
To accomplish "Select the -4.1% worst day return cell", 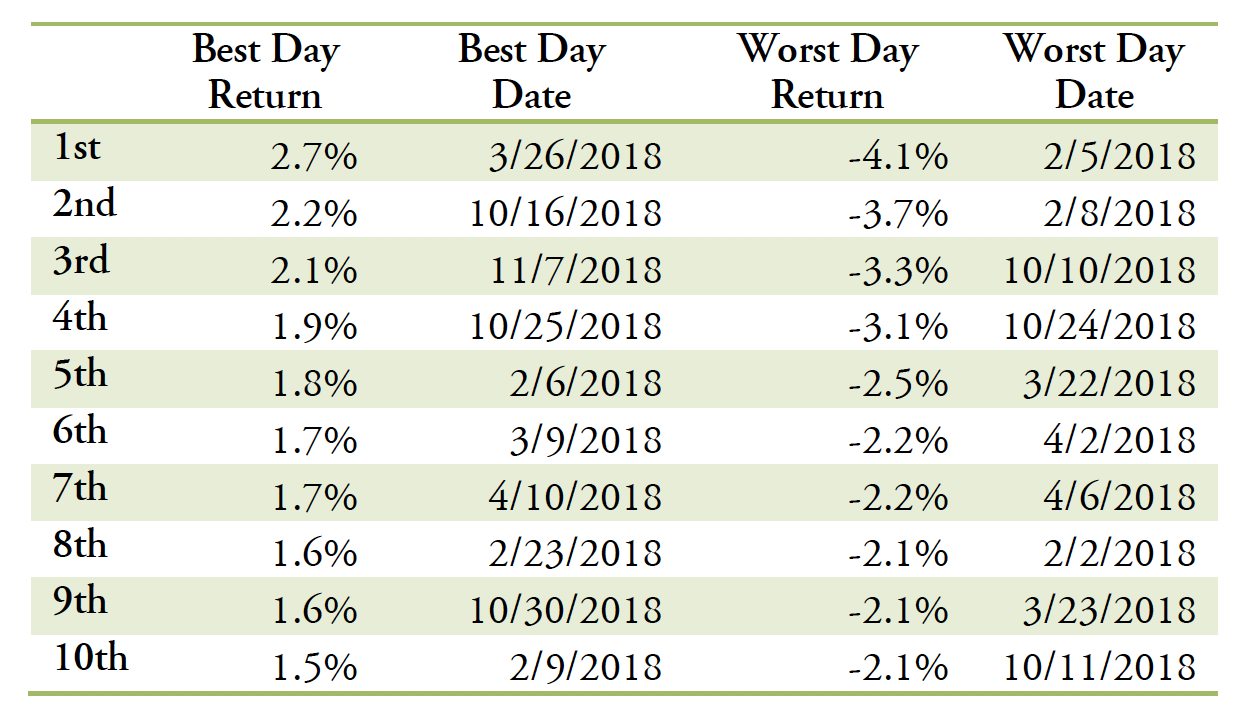I will [x=899, y=157].
